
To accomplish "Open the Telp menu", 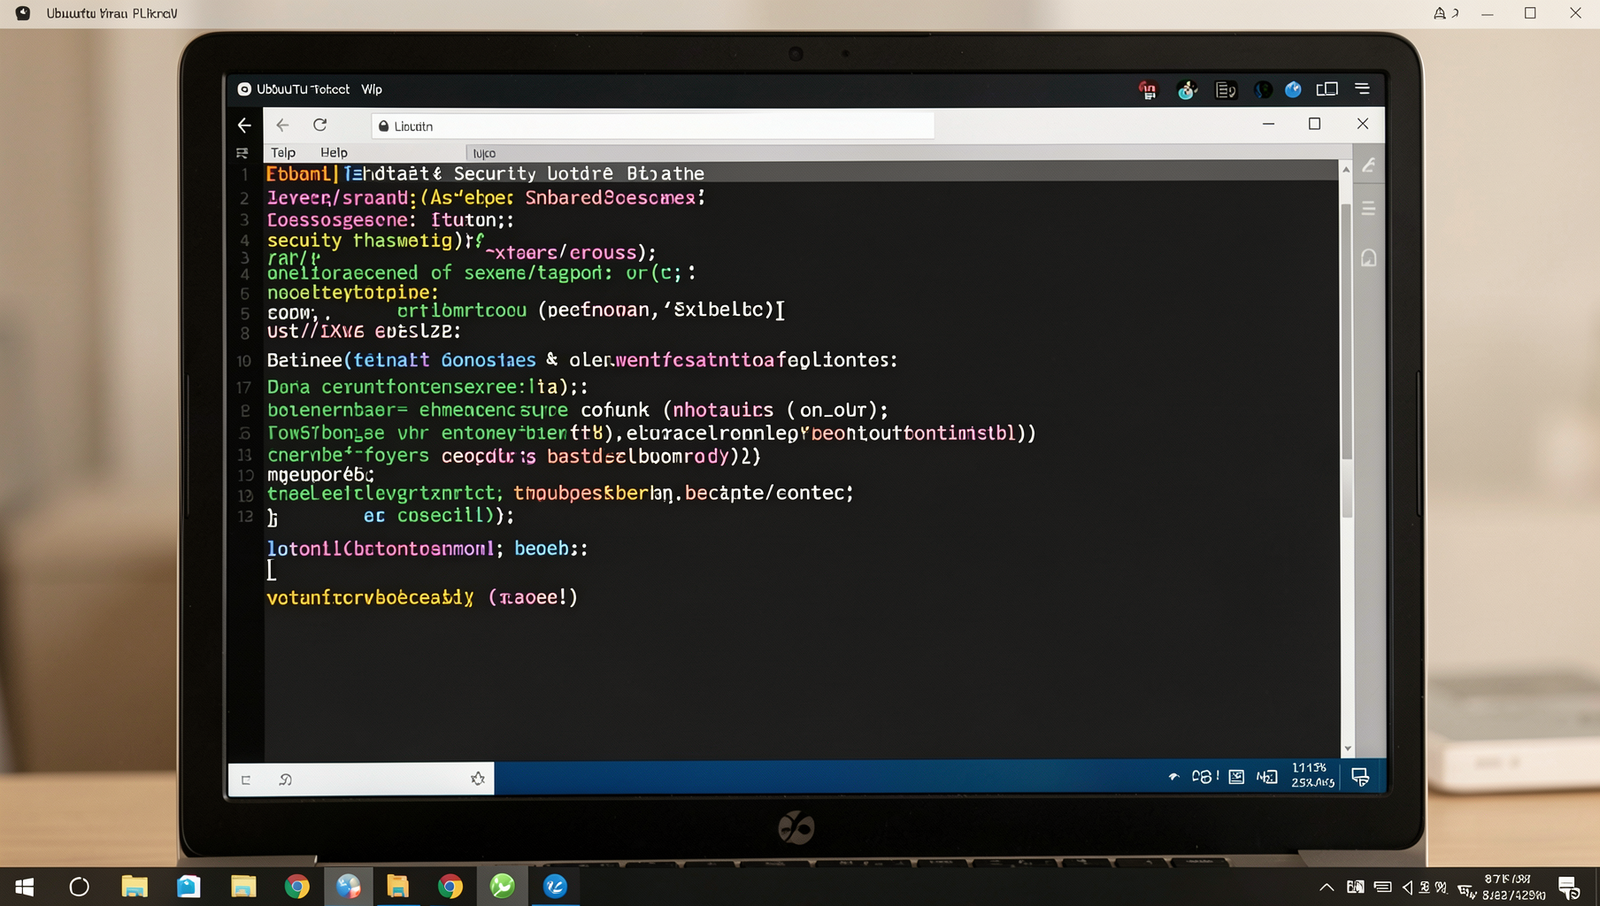I will tap(283, 153).
